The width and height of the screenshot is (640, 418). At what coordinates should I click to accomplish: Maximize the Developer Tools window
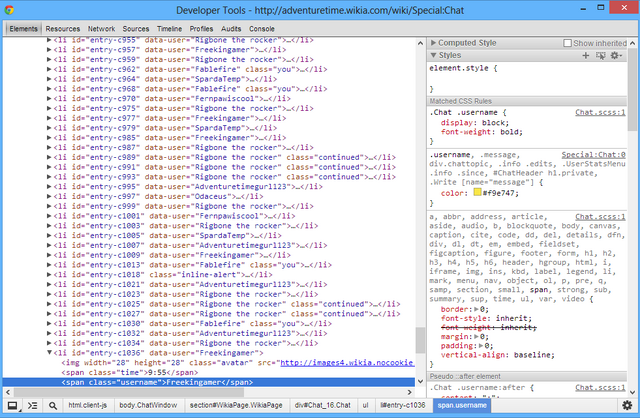600,7
